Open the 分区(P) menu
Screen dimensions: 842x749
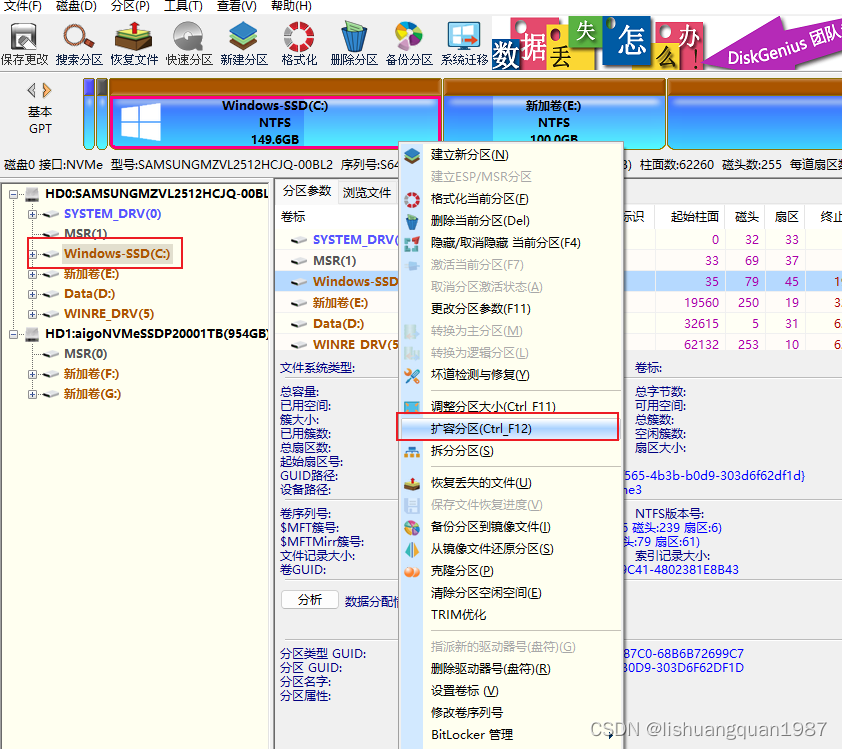[130, 6]
